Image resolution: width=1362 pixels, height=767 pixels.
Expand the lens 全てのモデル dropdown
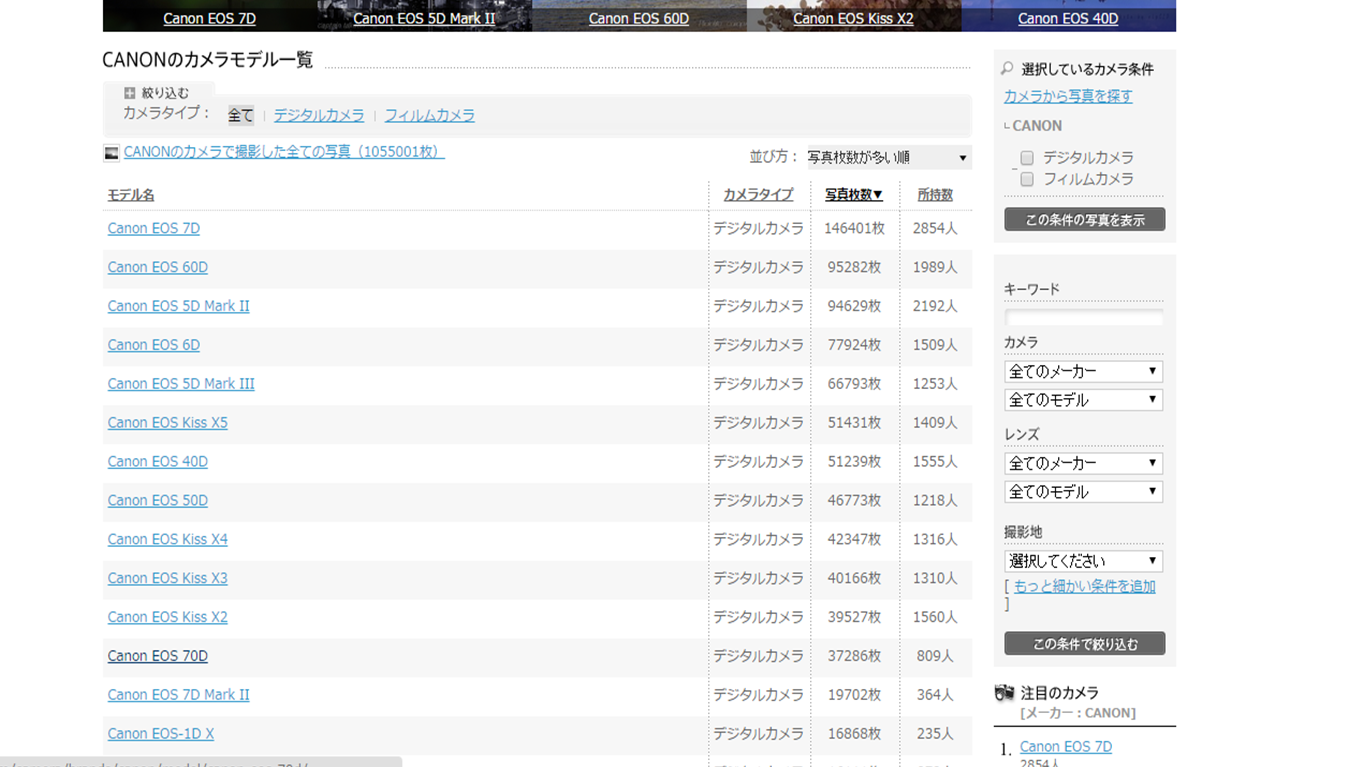coord(1083,492)
